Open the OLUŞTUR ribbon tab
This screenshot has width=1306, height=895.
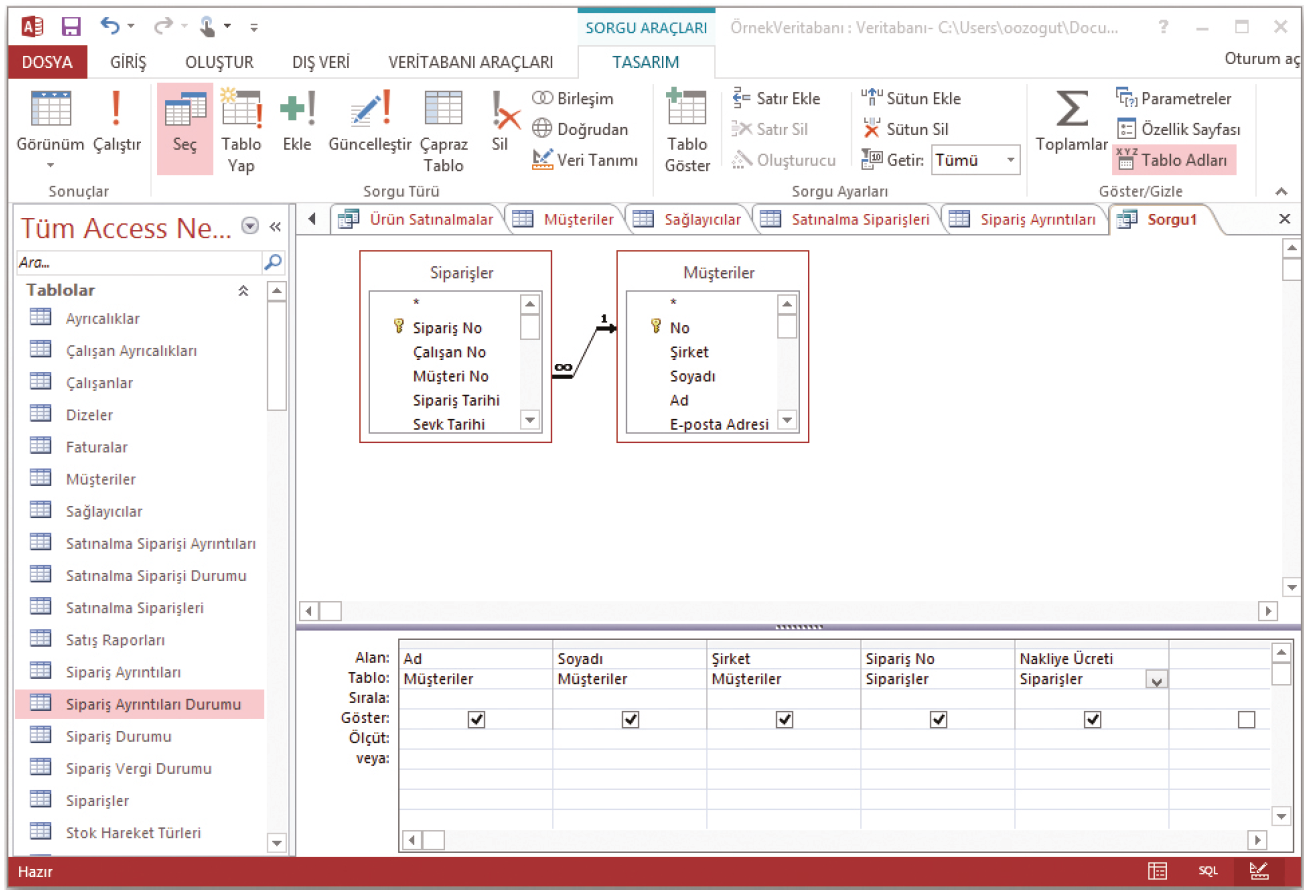pos(219,62)
